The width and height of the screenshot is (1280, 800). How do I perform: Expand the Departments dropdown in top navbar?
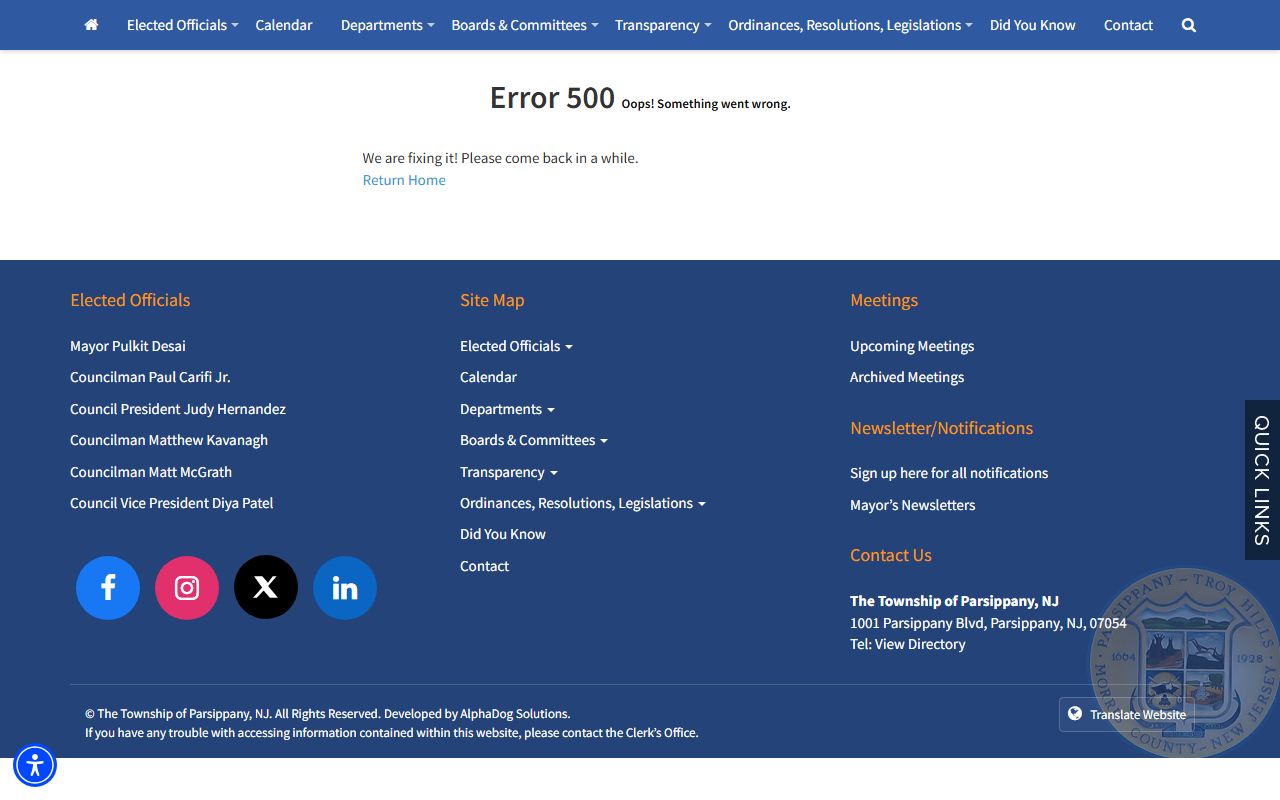click(387, 25)
